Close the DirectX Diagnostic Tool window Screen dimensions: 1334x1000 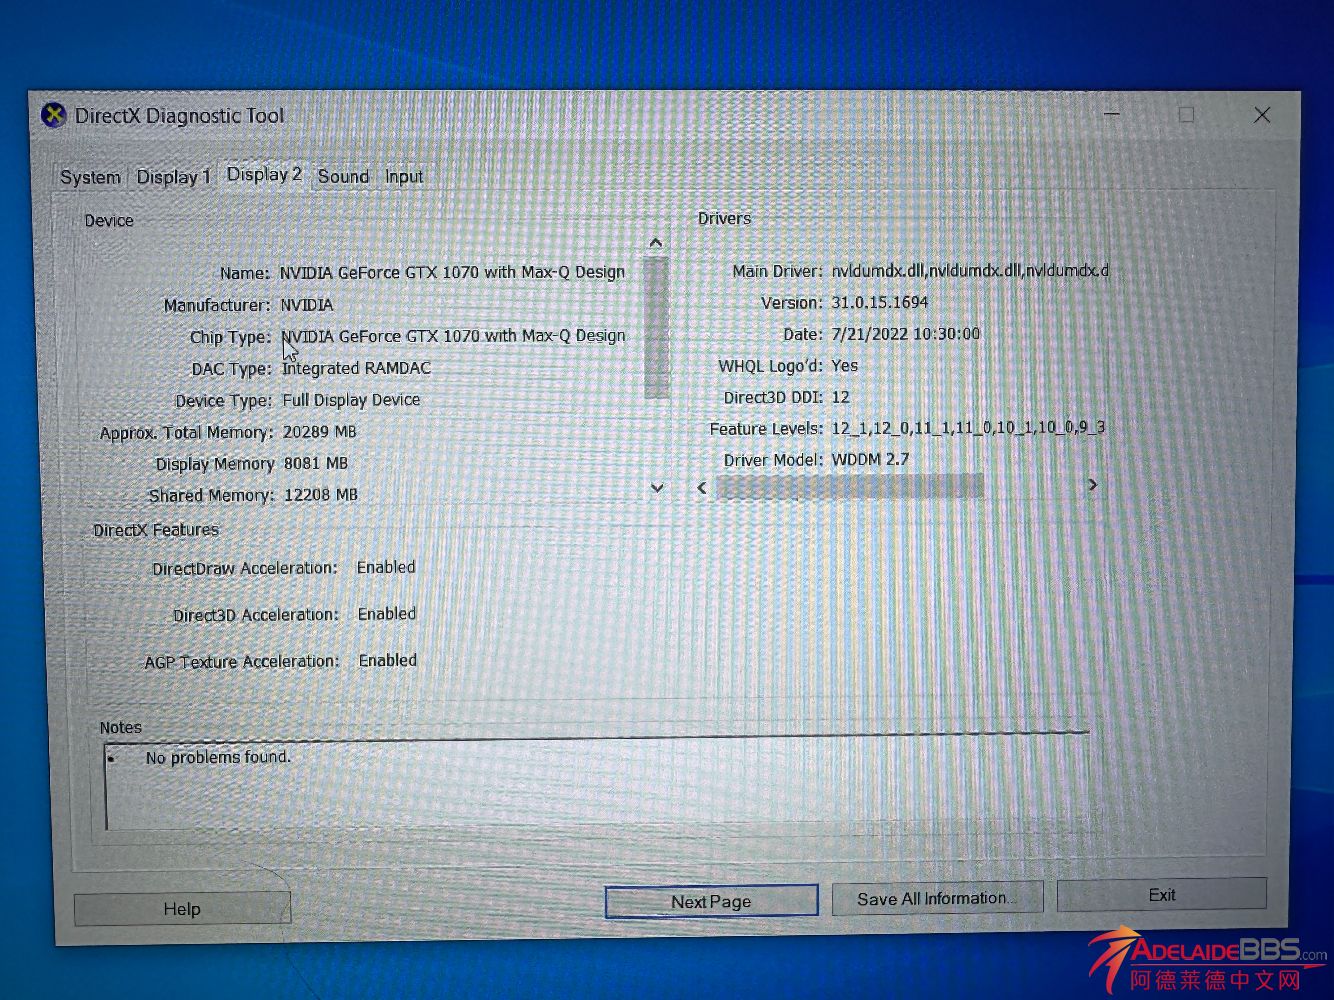1262,115
